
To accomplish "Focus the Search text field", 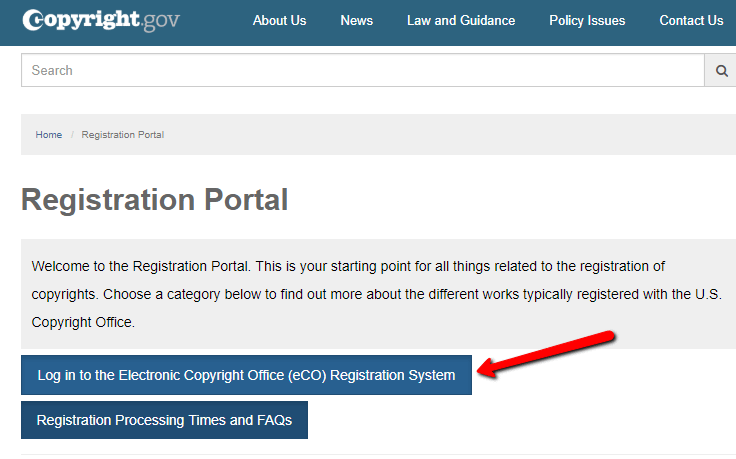I will point(362,71).
